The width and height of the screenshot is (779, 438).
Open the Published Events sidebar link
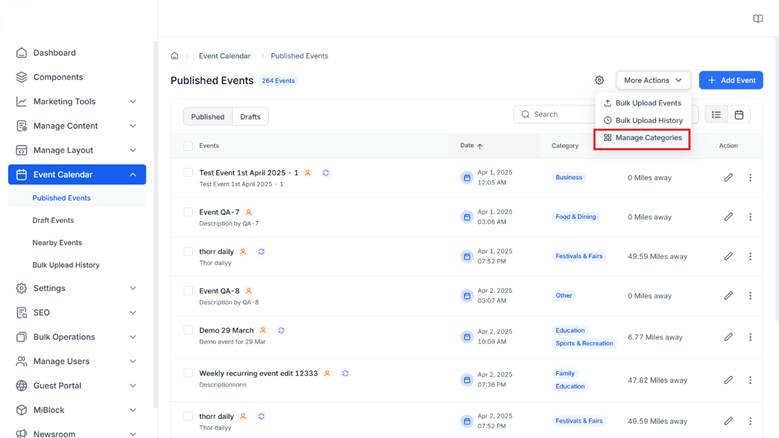tap(62, 198)
